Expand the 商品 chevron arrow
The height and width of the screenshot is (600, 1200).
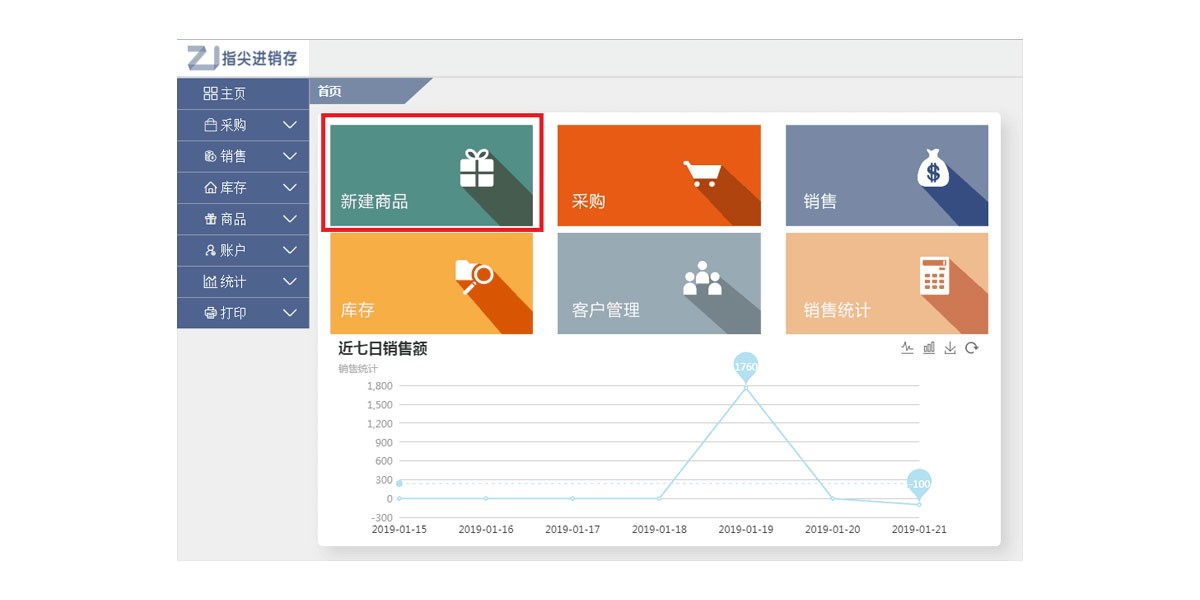(290, 219)
